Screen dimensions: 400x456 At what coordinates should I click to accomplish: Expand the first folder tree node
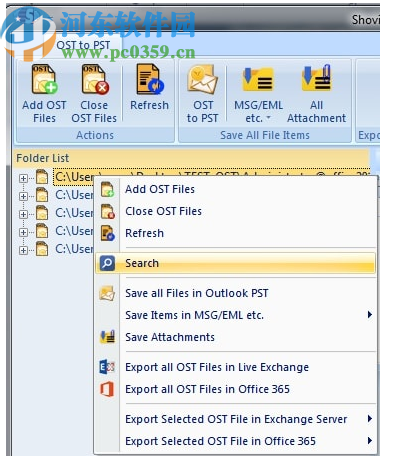pyautogui.click(x=23, y=178)
